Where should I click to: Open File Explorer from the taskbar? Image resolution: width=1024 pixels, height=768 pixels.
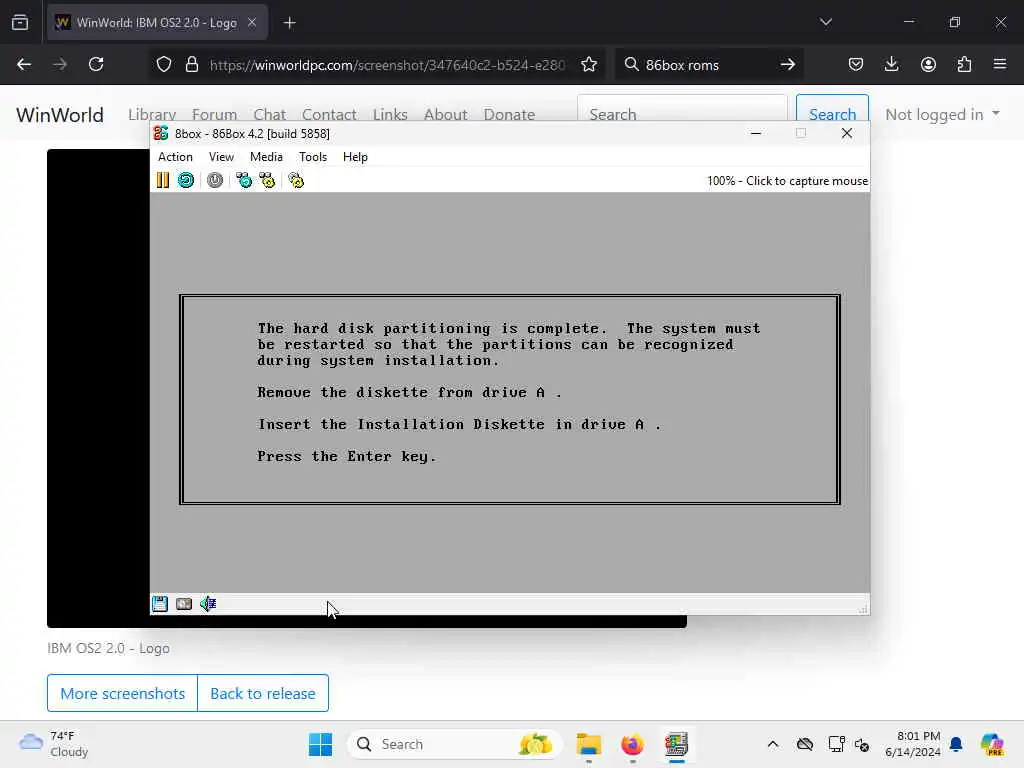point(588,744)
